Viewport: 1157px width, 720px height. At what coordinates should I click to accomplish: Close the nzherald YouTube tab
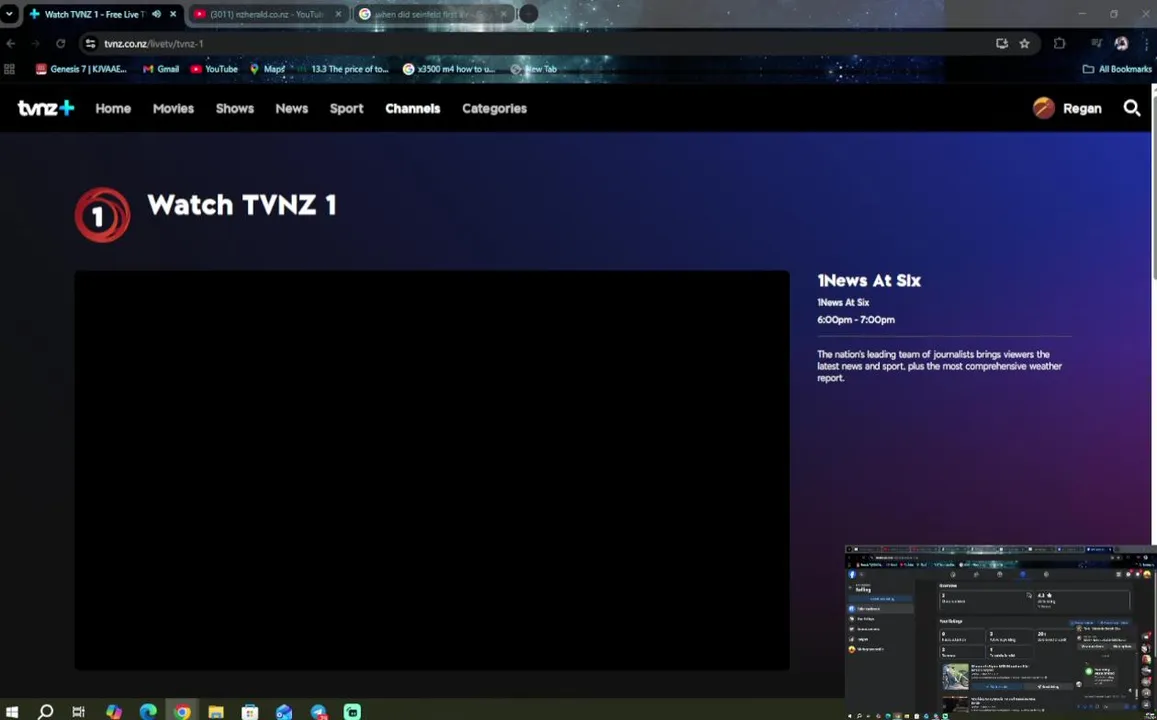pyautogui.click(x=339, y=14)
